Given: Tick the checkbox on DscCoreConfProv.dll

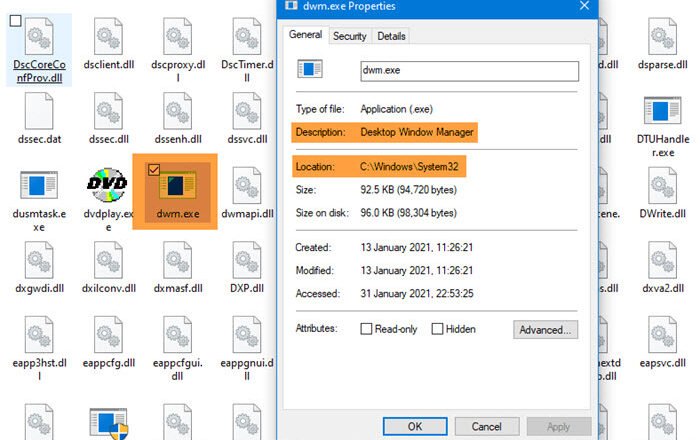Looking at the screenshot, I should click(x=16, y=21).
